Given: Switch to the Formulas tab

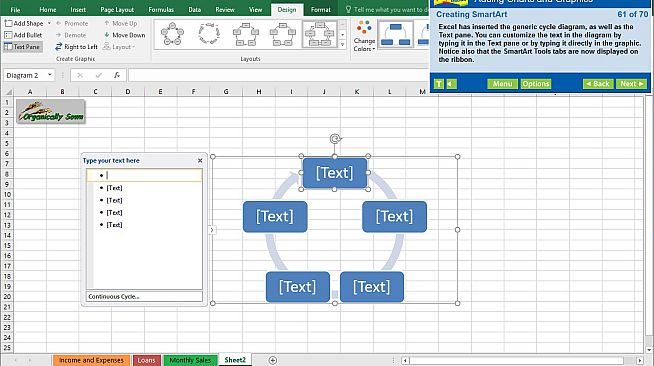Looking at the screenshot, I should click(161, 10).
